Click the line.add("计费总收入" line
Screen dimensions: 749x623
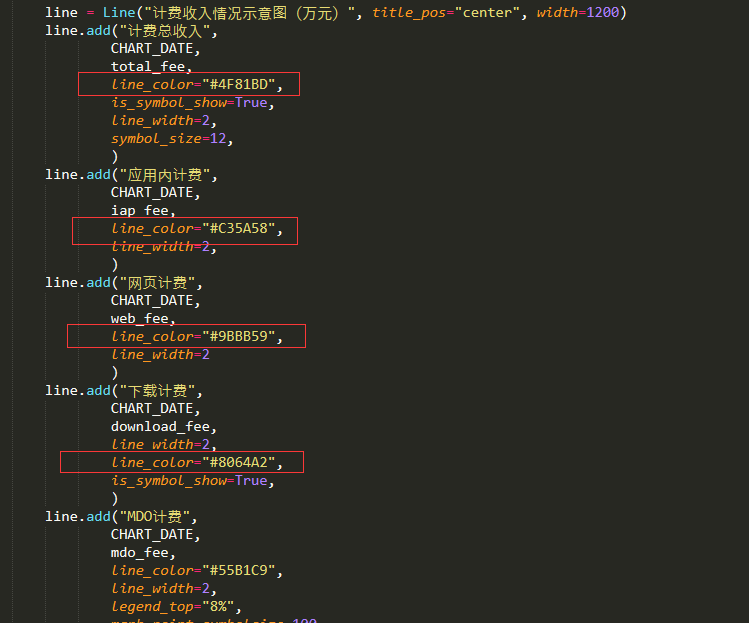tap(131, 31)
